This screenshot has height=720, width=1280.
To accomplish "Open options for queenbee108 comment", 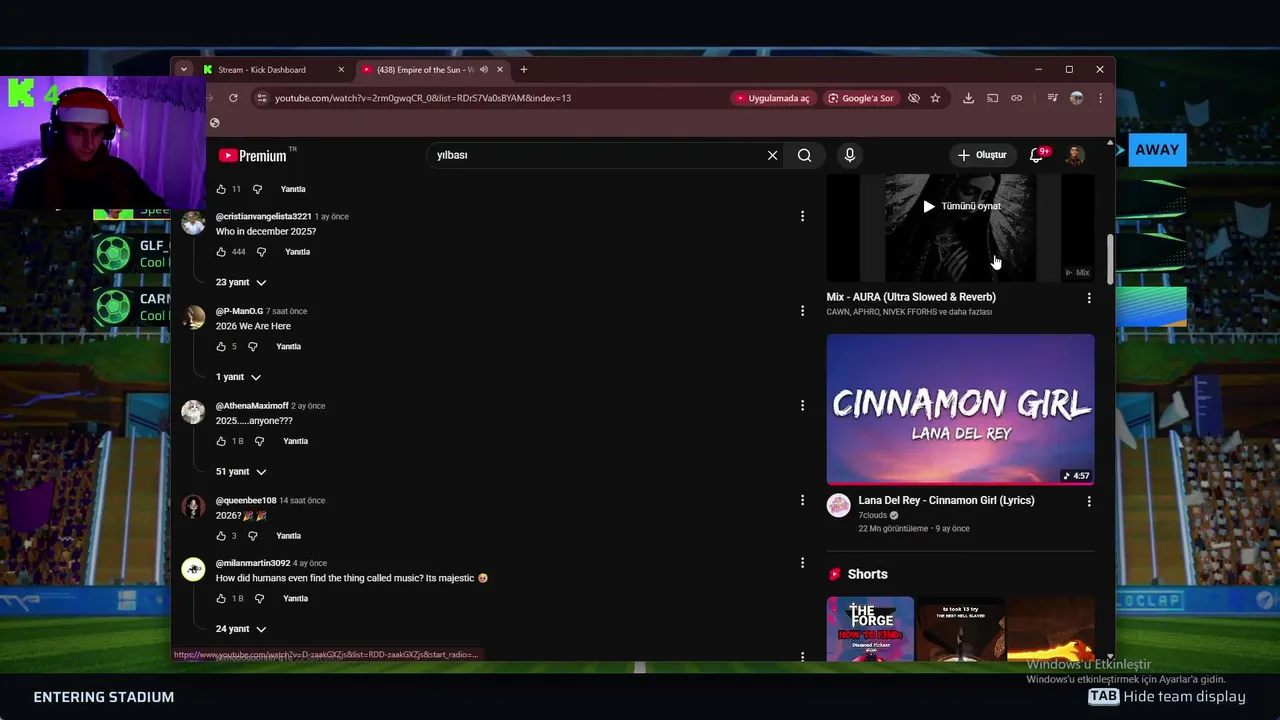I will (802, 500).
